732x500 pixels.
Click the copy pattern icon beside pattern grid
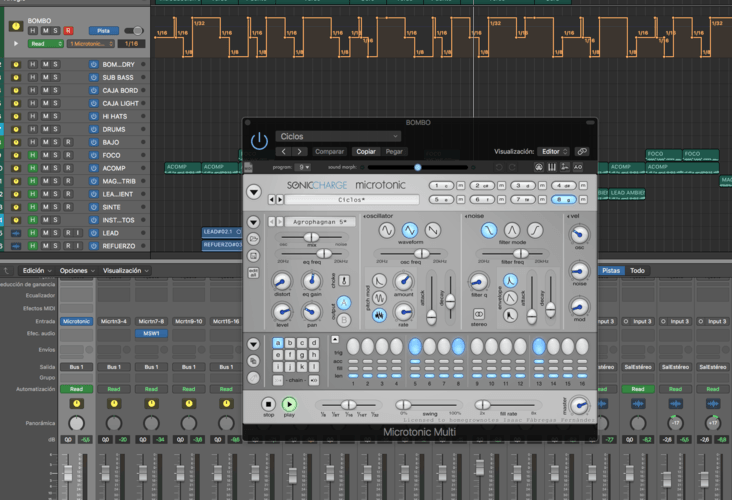(x=253, y=361)
